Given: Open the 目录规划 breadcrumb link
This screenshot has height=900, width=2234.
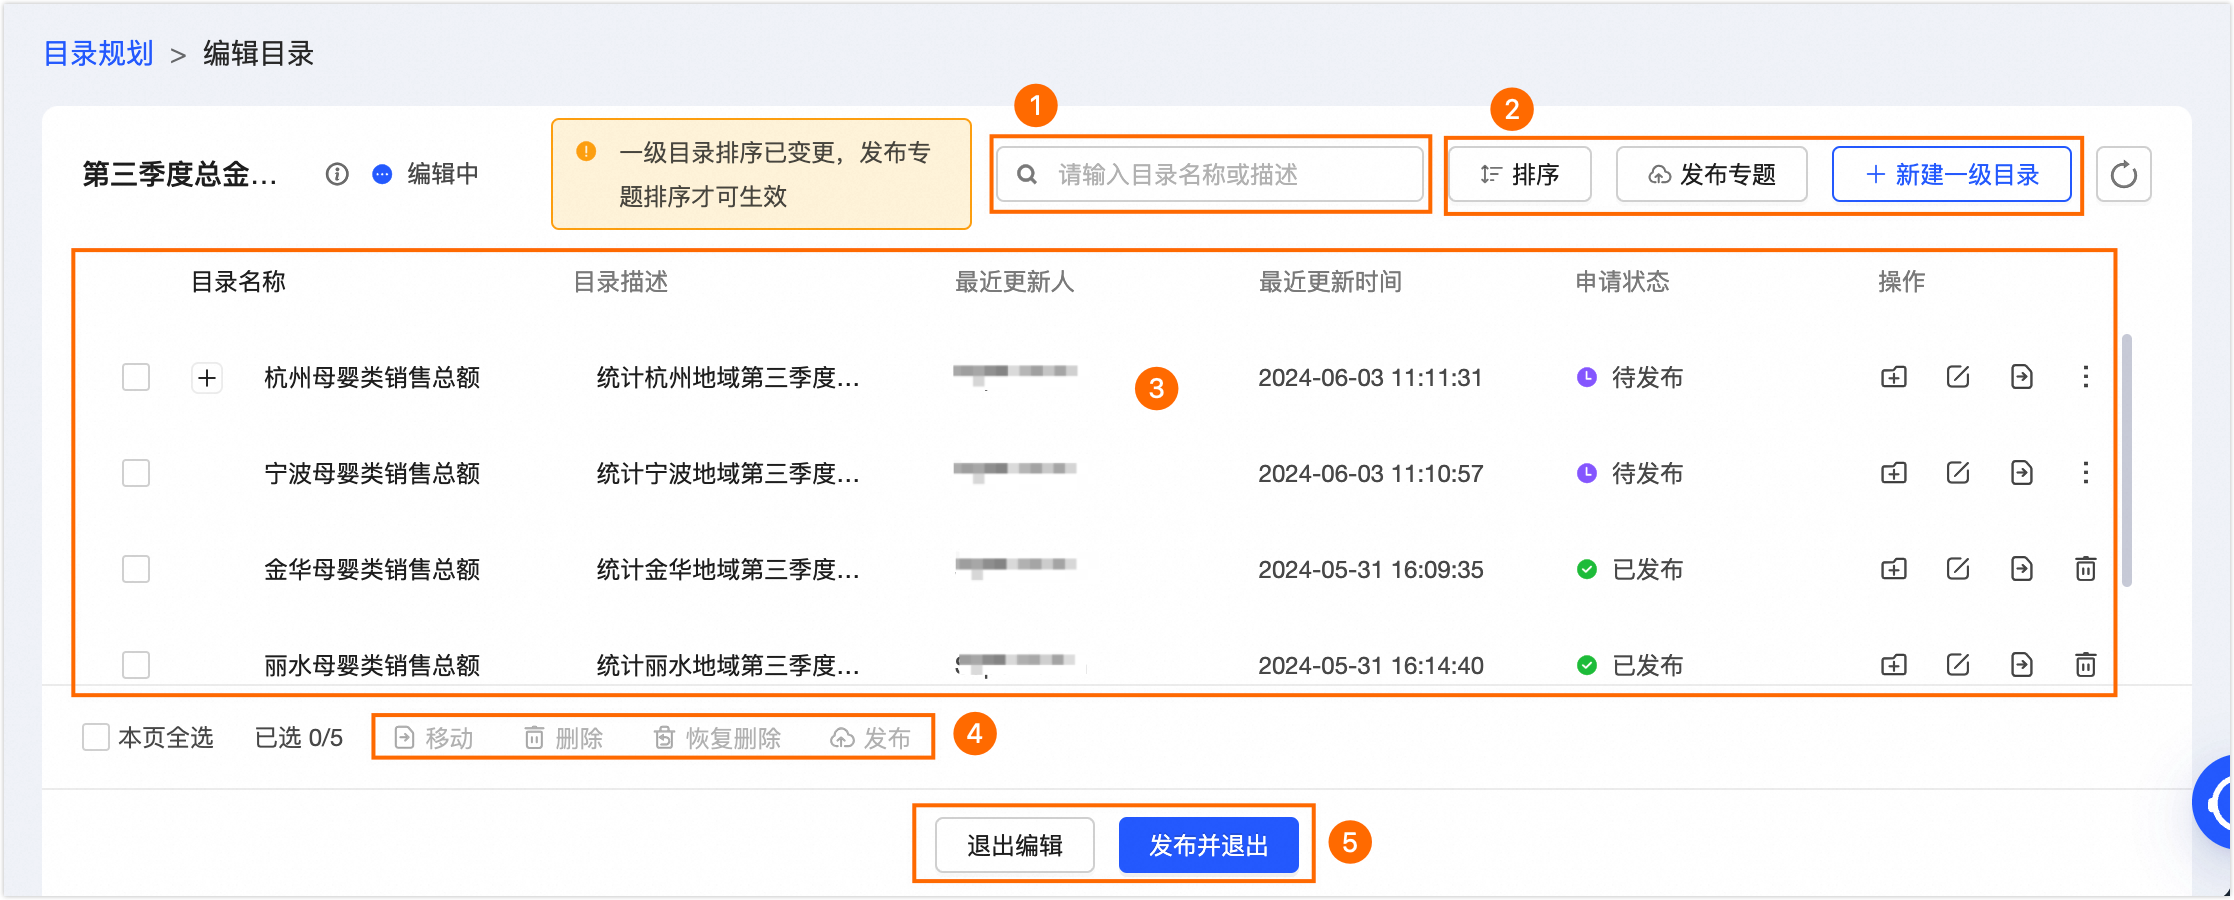Looking at the screenshot, I should pyautogui.click(x=99, y=53).
